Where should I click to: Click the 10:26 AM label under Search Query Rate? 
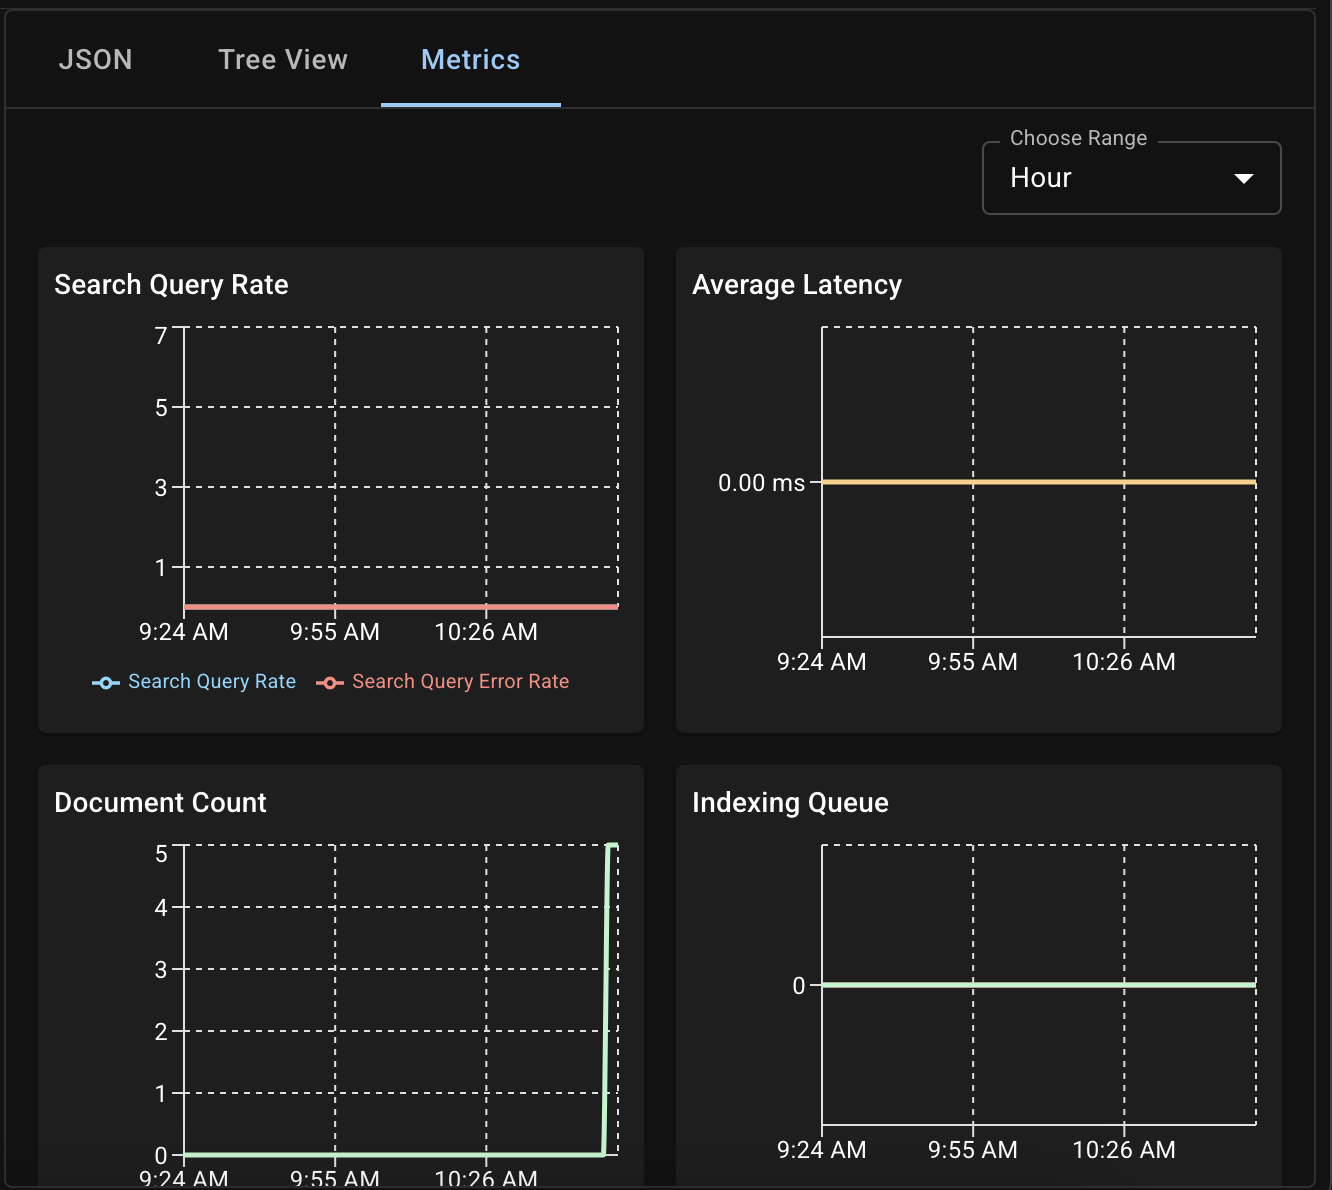486,631
